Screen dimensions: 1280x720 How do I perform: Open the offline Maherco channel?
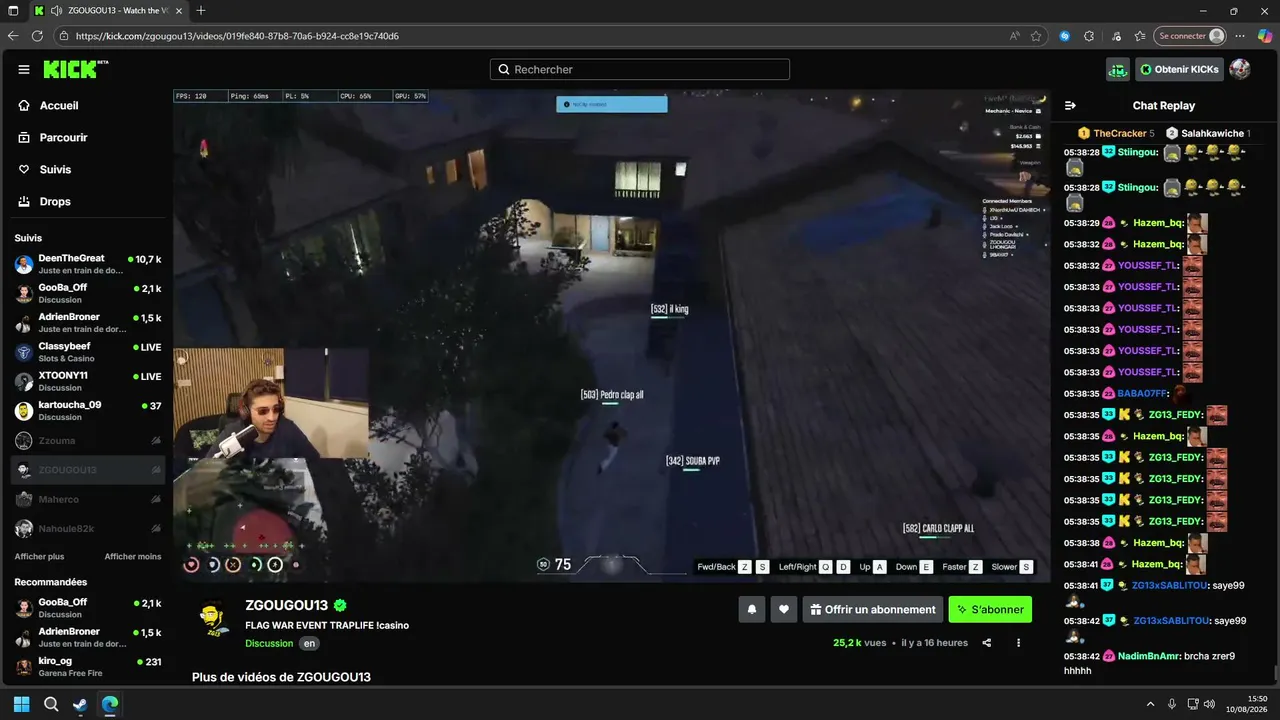click(88, 500)
